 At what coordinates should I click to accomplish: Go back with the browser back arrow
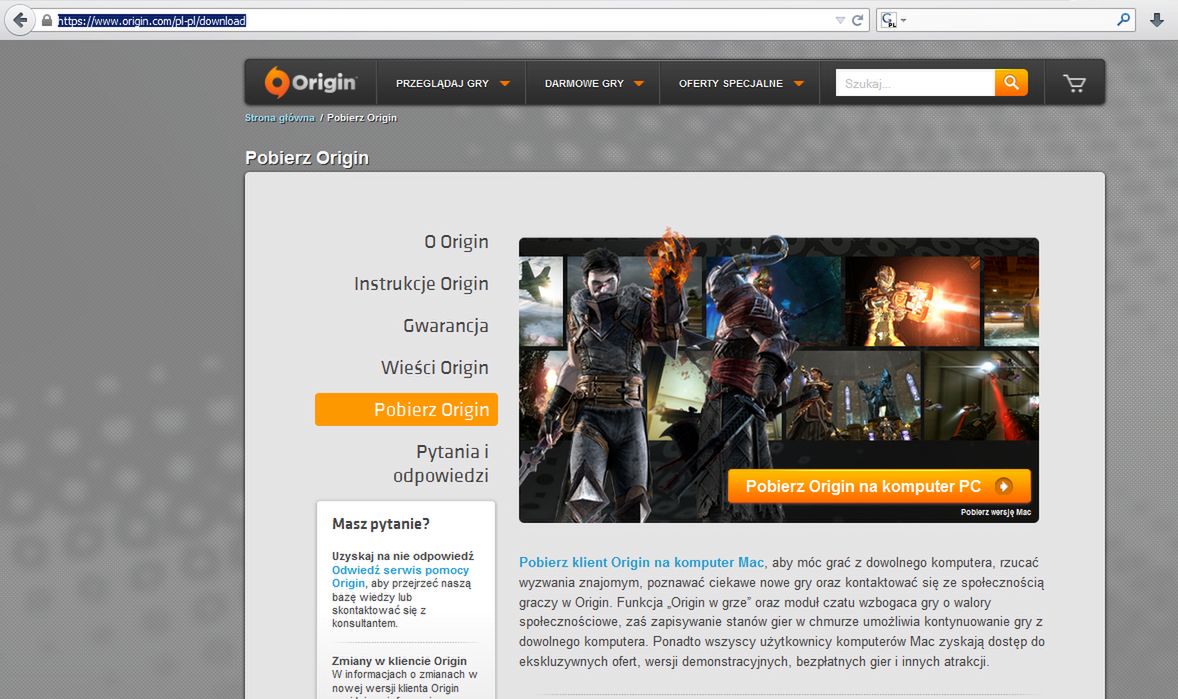(x=20, y=20)
